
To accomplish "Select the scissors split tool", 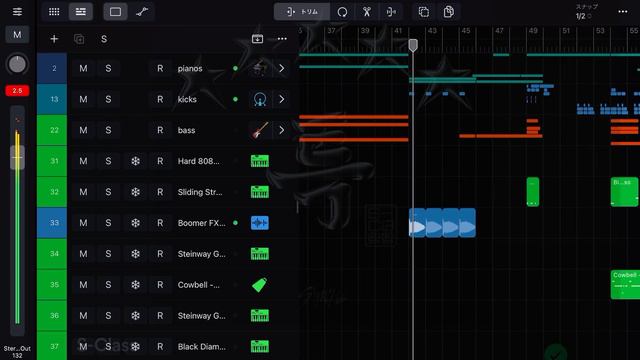I will [x=367, y=12].
